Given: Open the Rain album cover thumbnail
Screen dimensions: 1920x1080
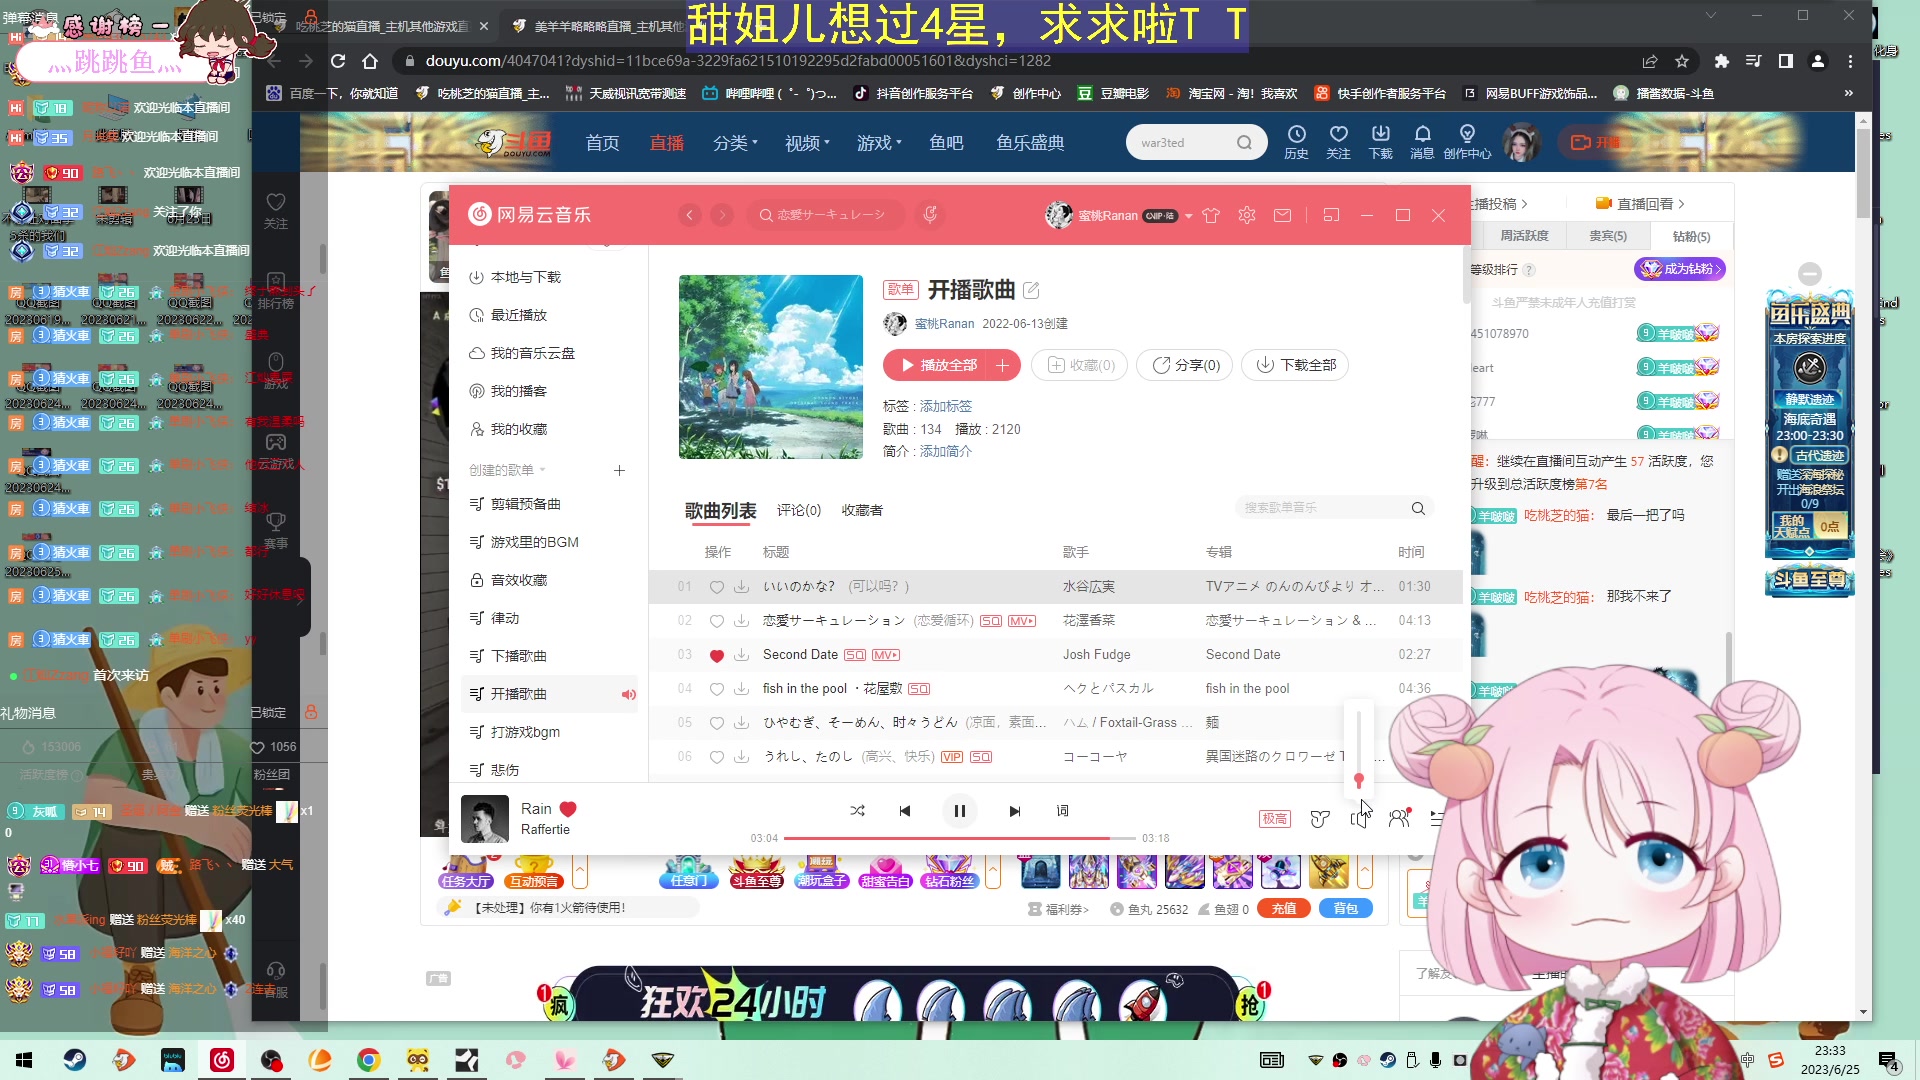Looking at the screenshot, I should 485,819.
